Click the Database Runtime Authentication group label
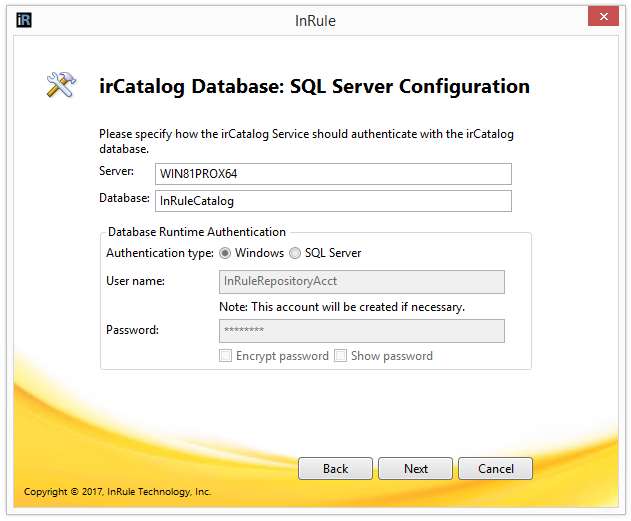Screen dimensions: 631x521 coord(197,232)
